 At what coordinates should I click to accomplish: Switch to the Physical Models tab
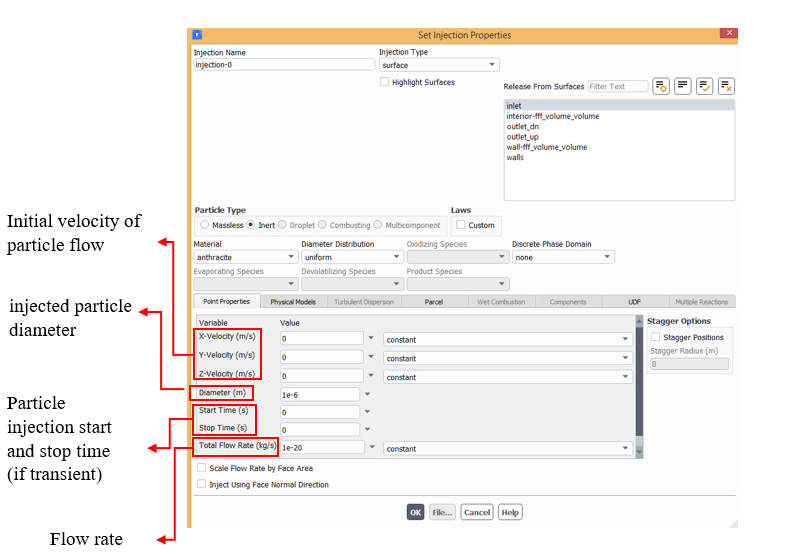pyautogui.click(x=292, y=301)
